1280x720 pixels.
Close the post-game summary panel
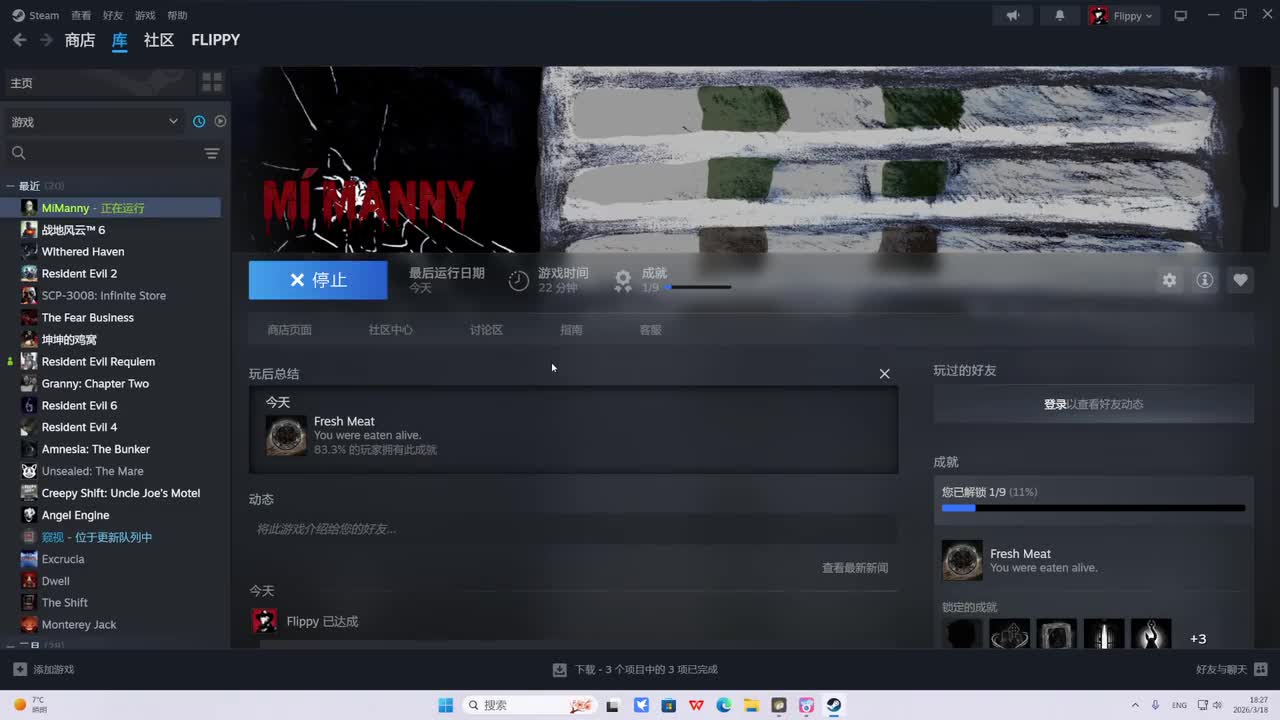point(884,373)
